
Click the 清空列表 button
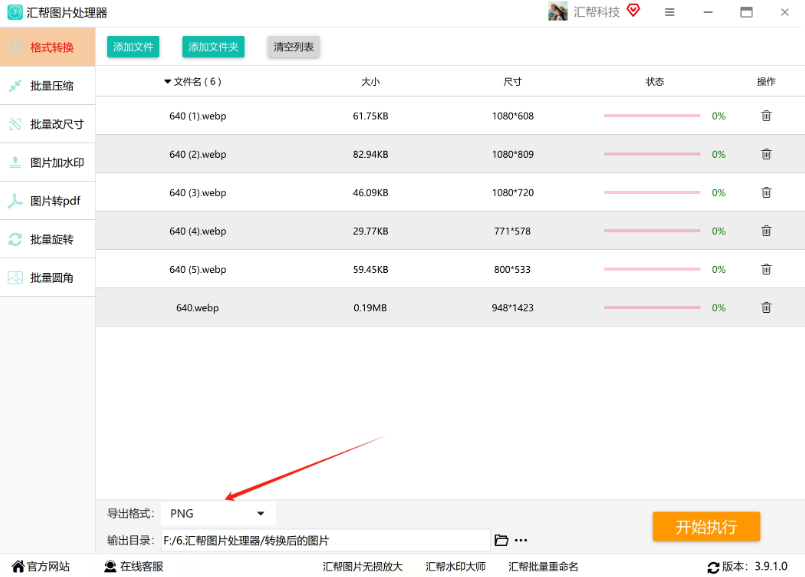tap(293, 47)
